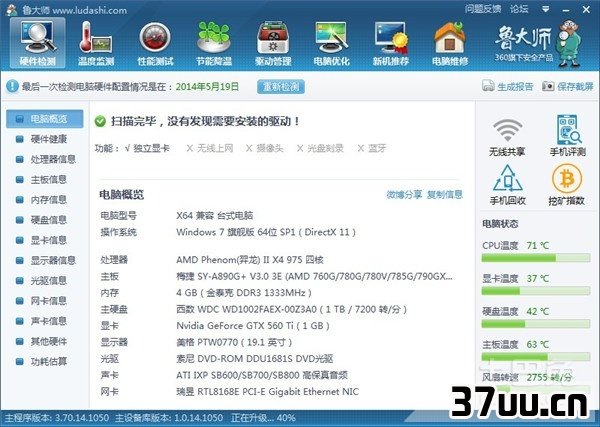Click 保存截屏 save screenshot
The width and height of the screenshot is (600, 427).
click(567, 86)
